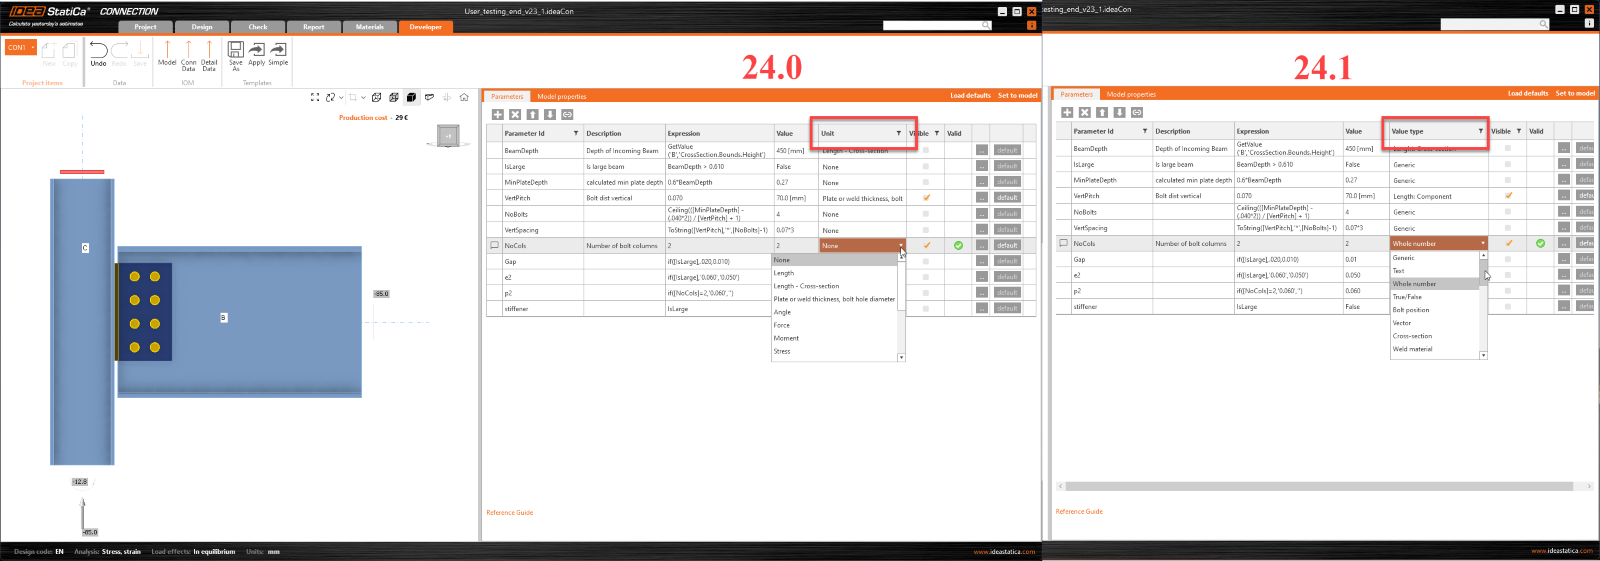This screenshot has height=561, width=1600.
Task: Open the Model properties tab in 24.0 panel
Action: click(x=561, y=97)
